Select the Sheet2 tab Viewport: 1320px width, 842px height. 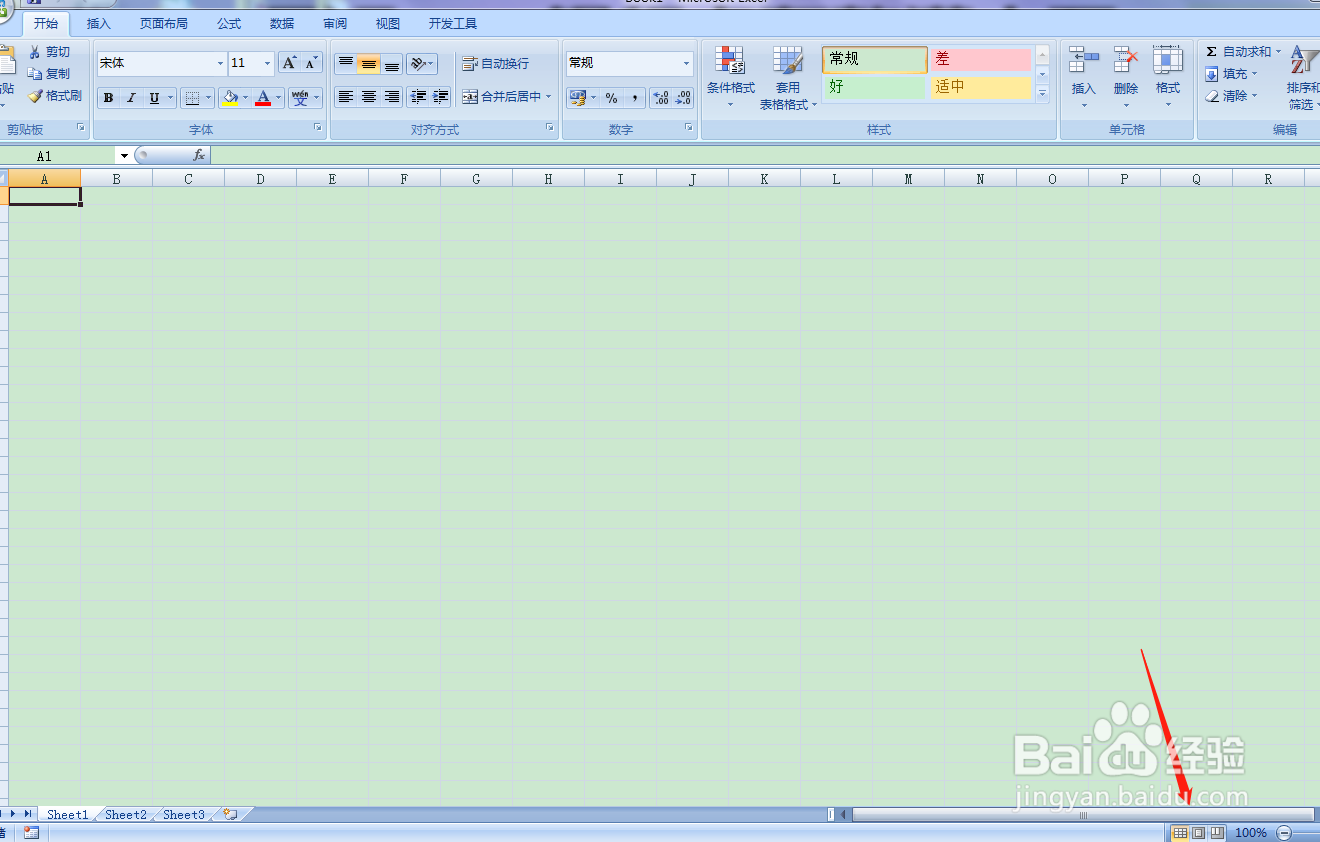click(126, 815)
